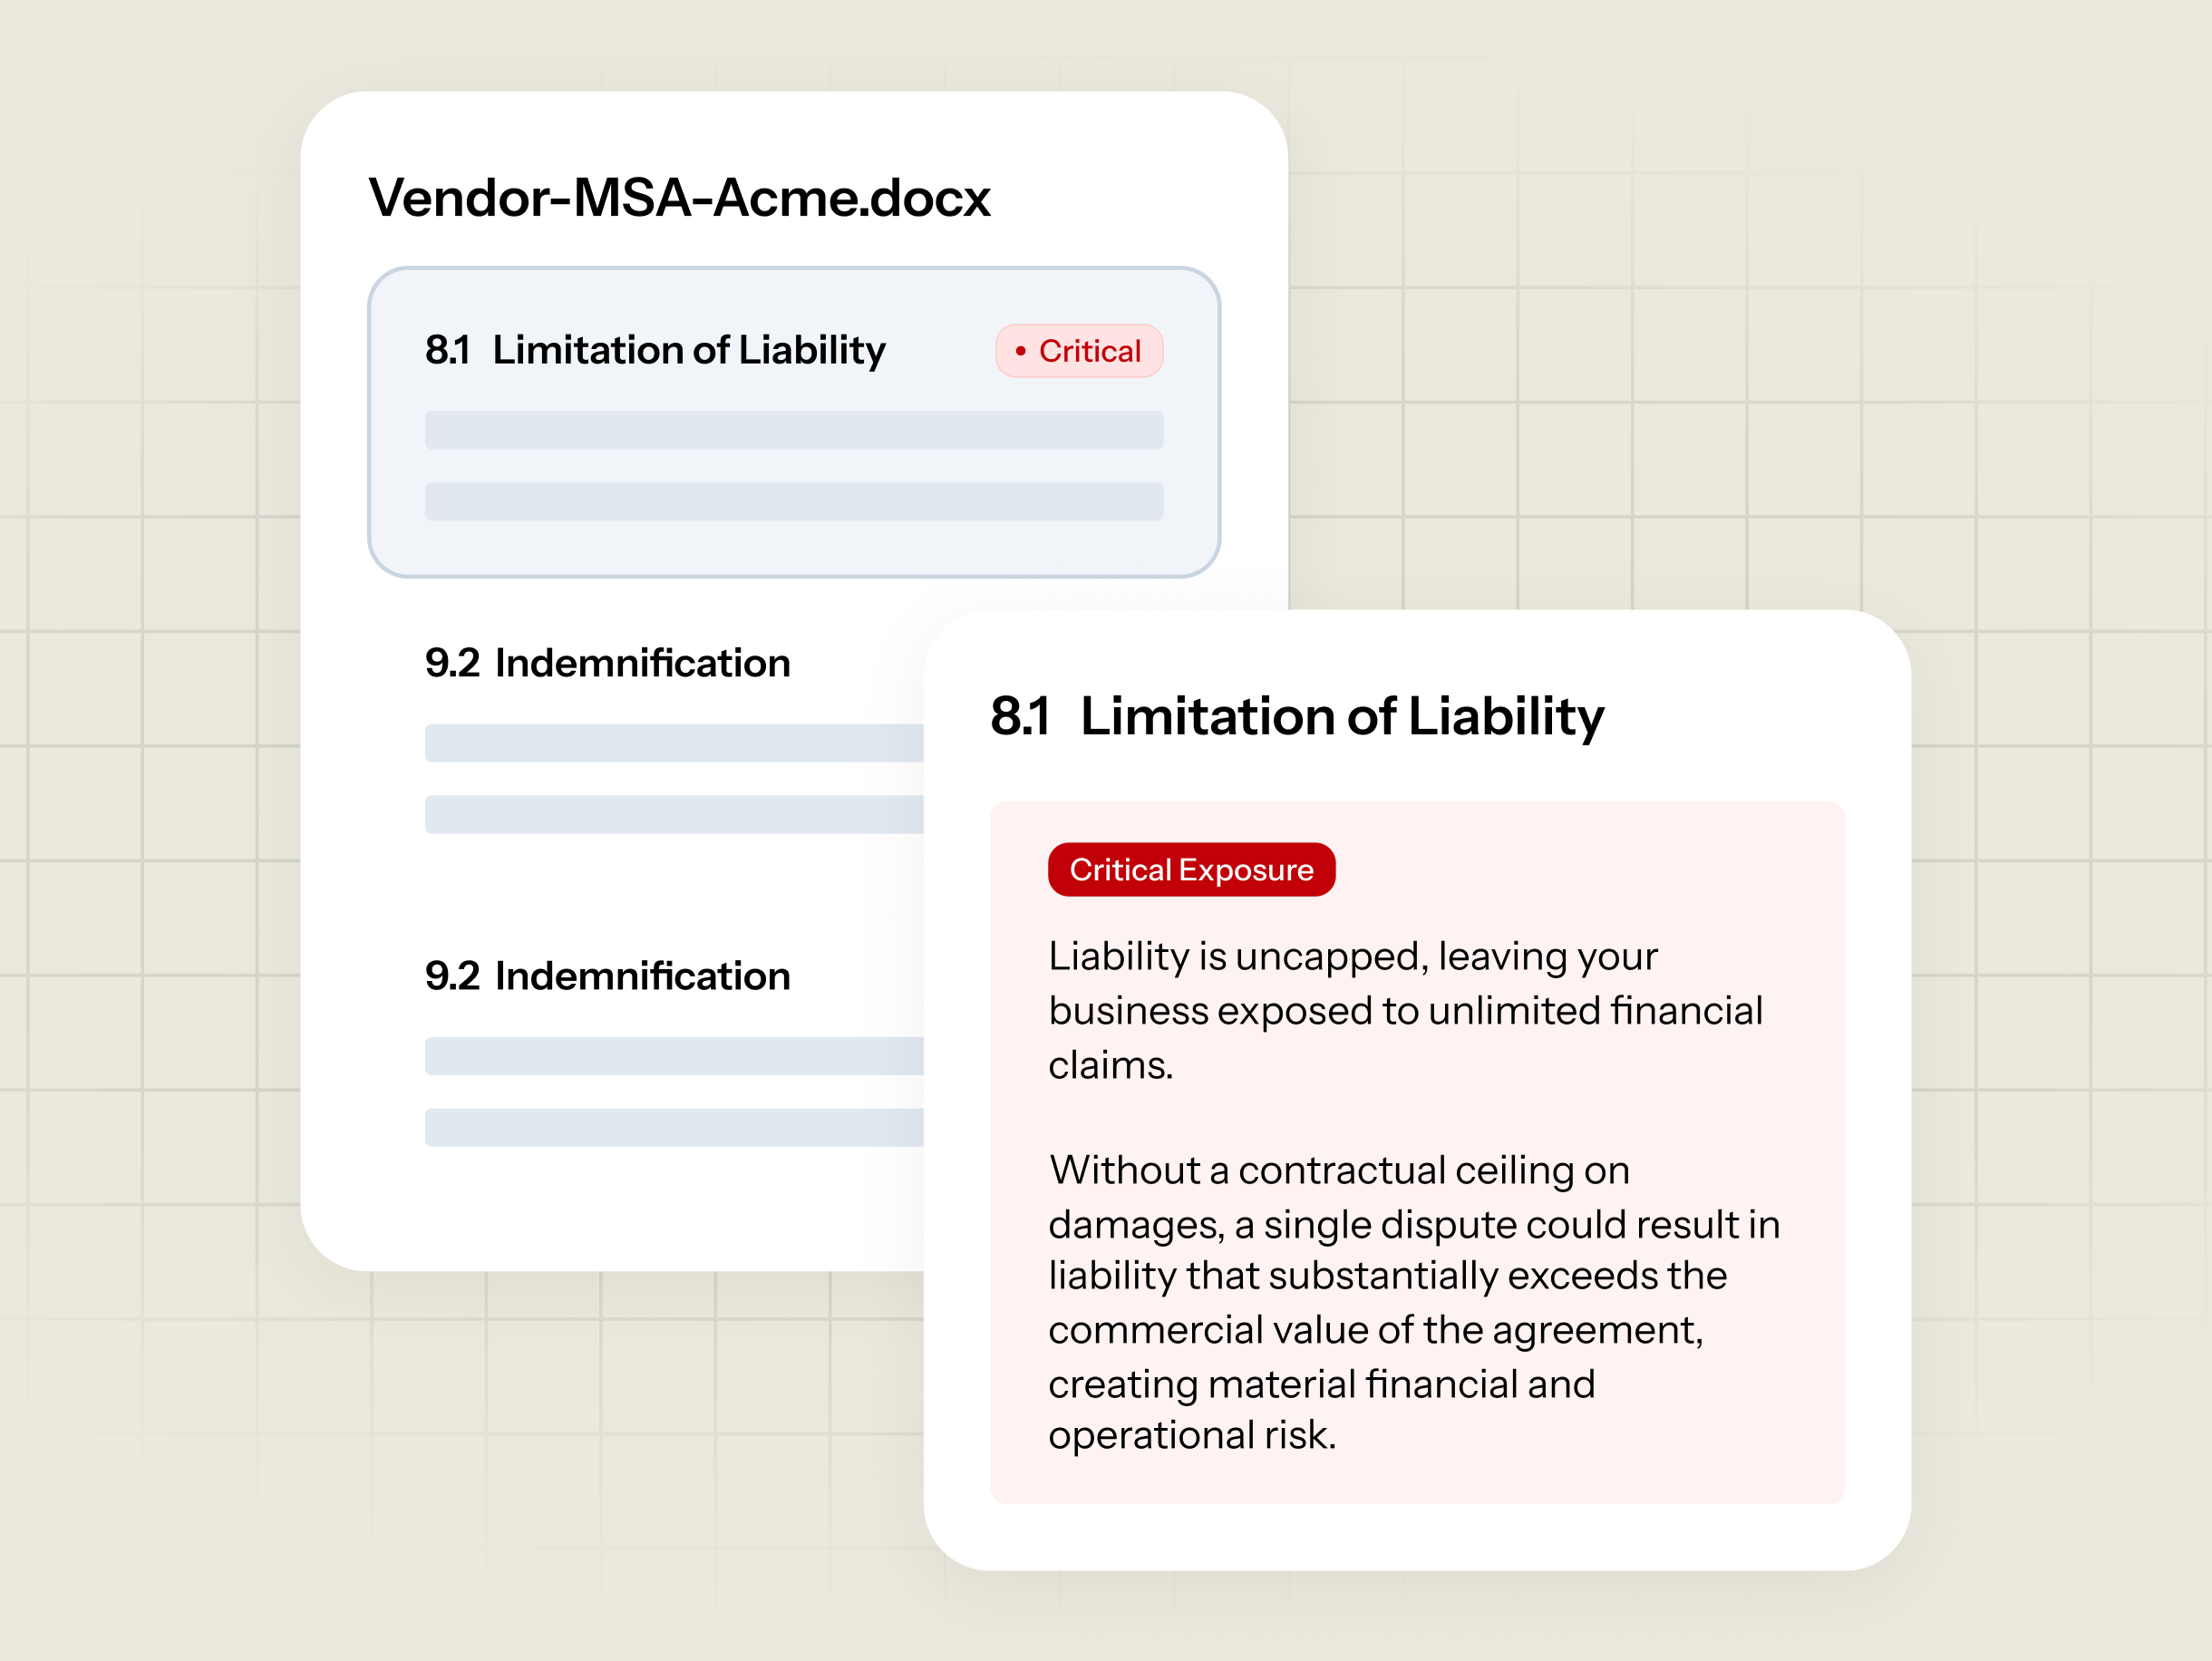2212x1661 pixels.
Task: Open the second 9.2 Indemnification section heading
Action: [607, 976]
